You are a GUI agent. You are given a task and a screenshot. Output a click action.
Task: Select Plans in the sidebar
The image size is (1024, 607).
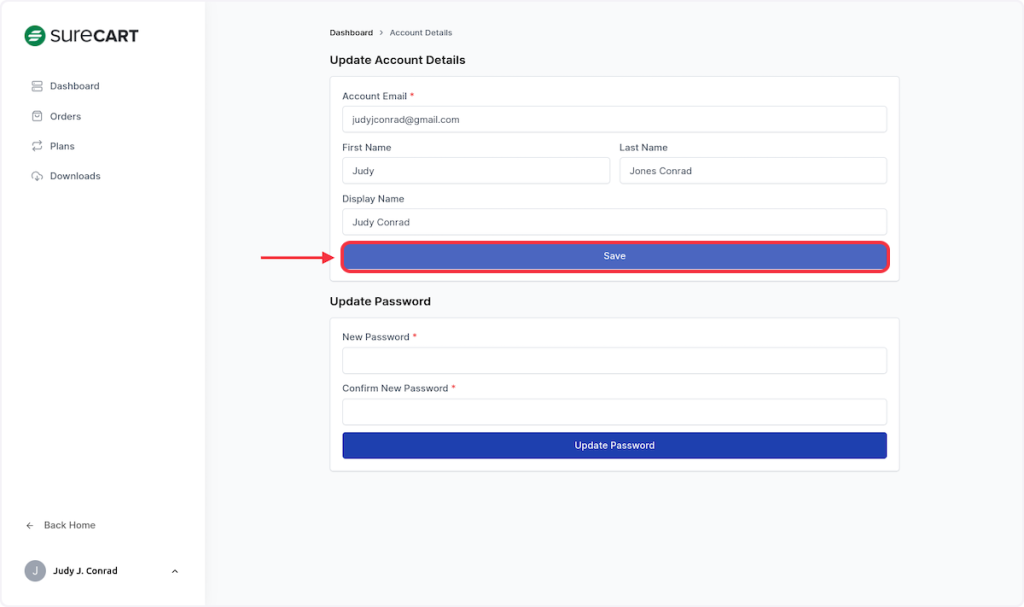click(62, 146)
